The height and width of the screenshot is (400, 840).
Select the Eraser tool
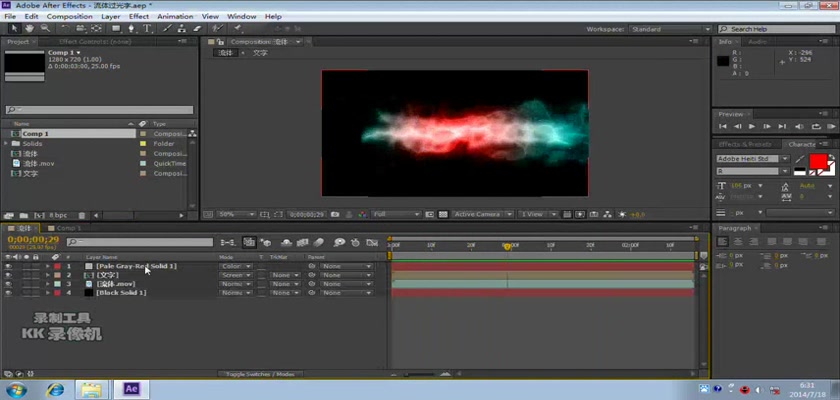point(197,28)
